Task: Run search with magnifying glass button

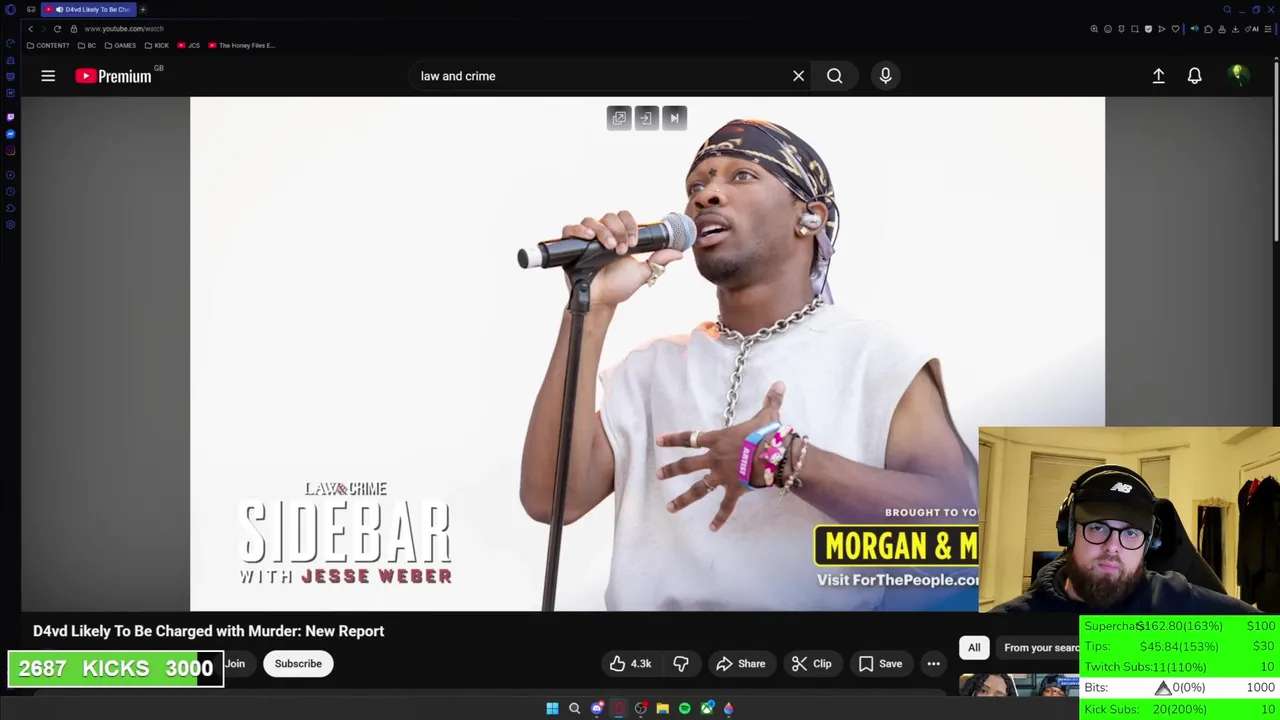Action: [x=834, y=76]
